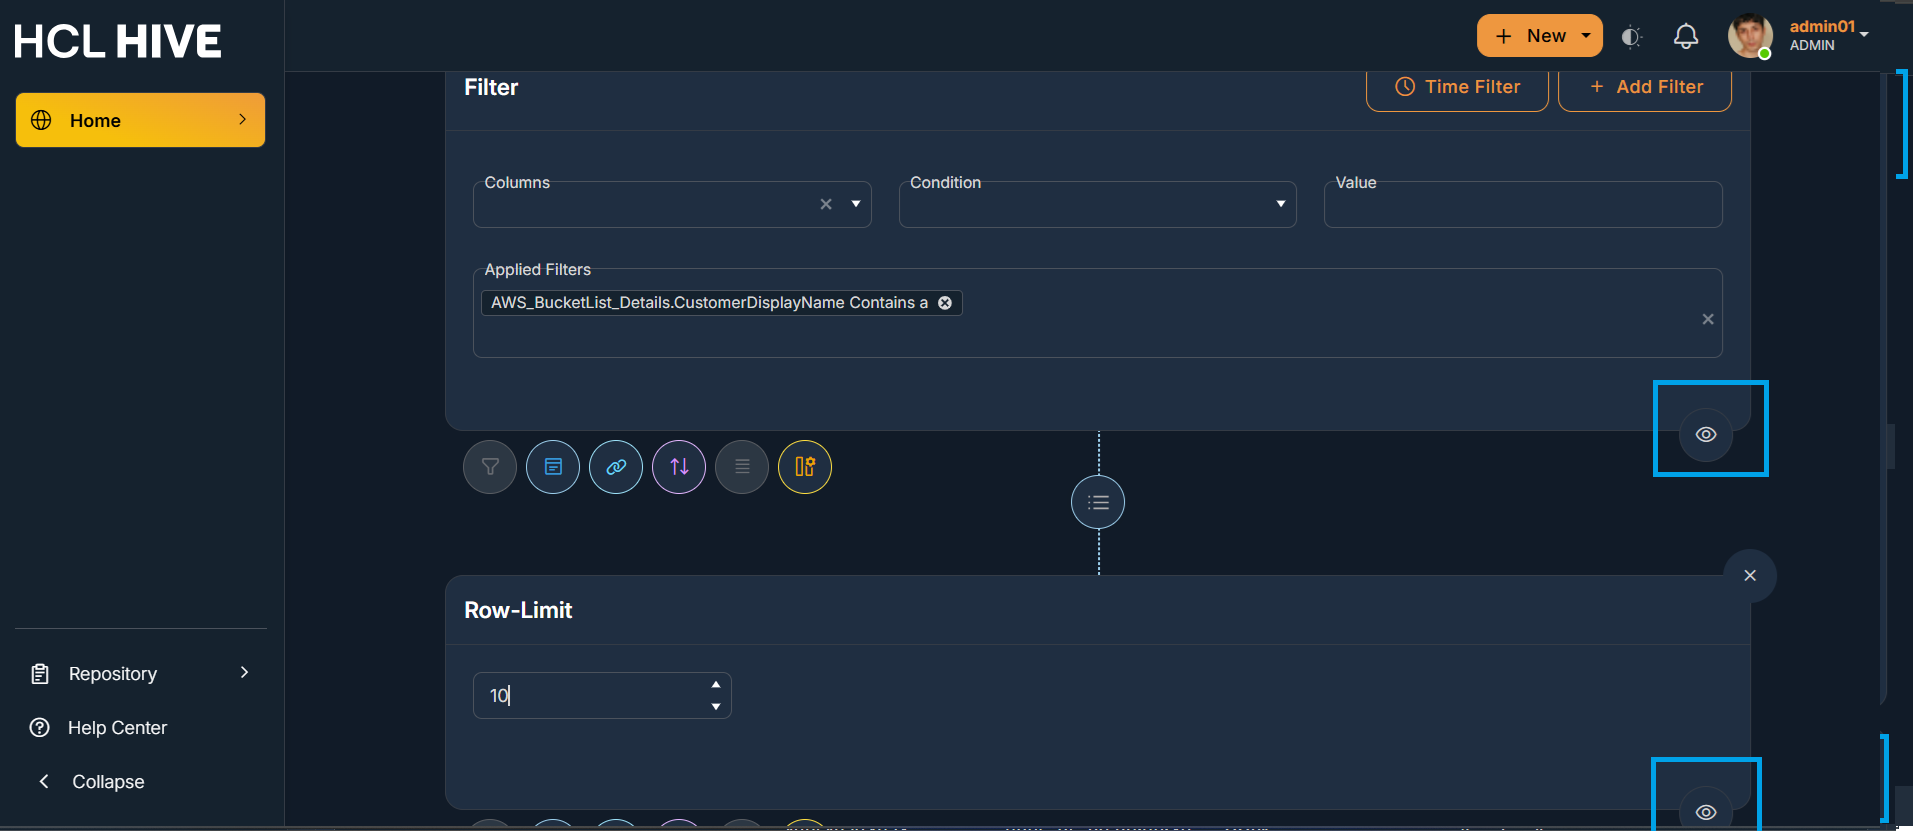Open the Help Center menu item

pyautogui.click(x=117, y=728)
